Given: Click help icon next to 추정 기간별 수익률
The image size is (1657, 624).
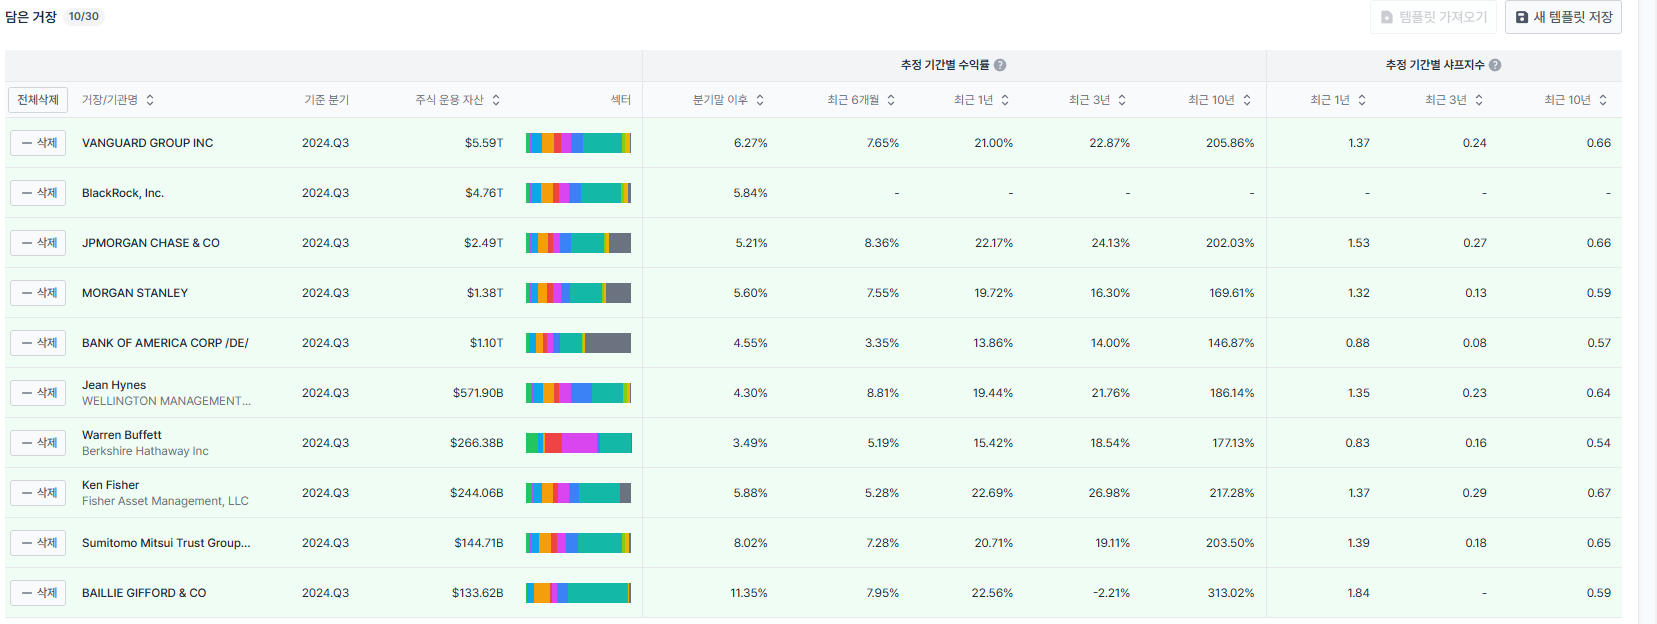Looking at the screenshot, I should click(x=1000, y=65).
